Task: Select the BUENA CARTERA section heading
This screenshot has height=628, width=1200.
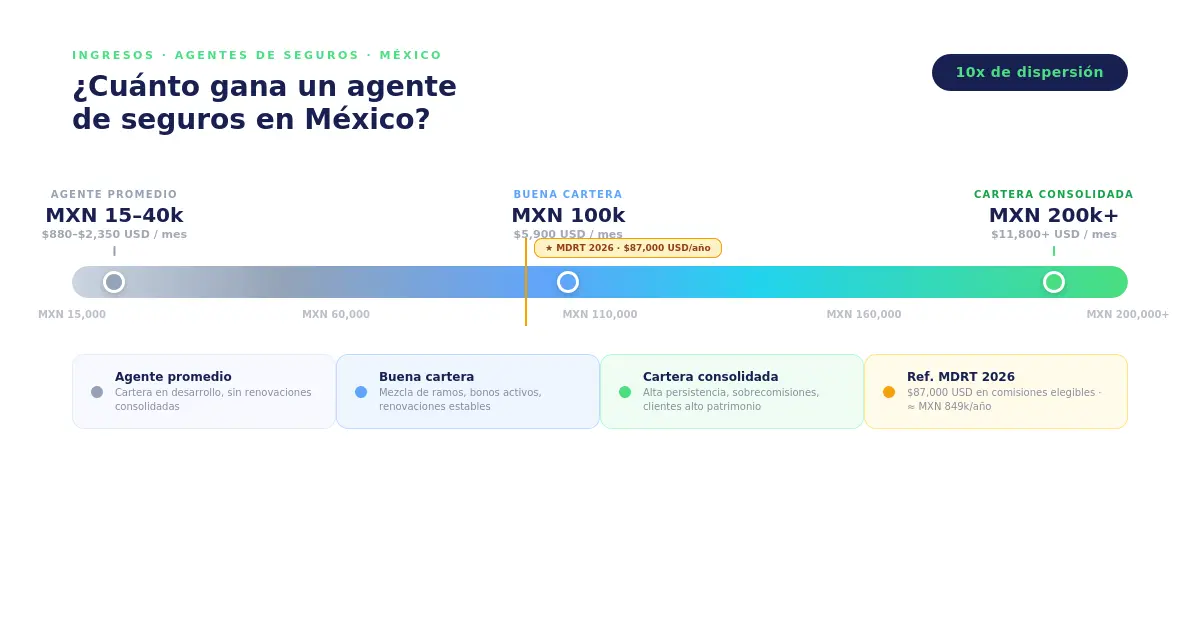Action: 568,194
